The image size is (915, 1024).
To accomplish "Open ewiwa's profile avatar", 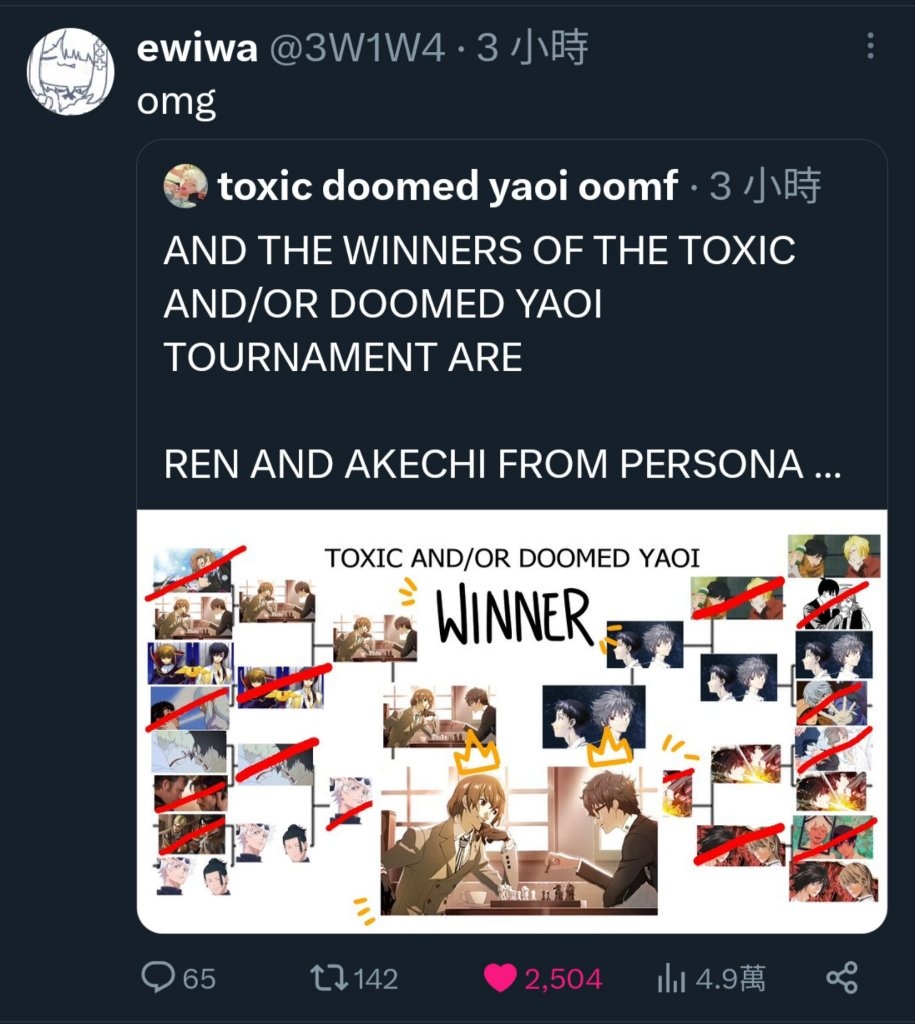I will click(71, 71).
